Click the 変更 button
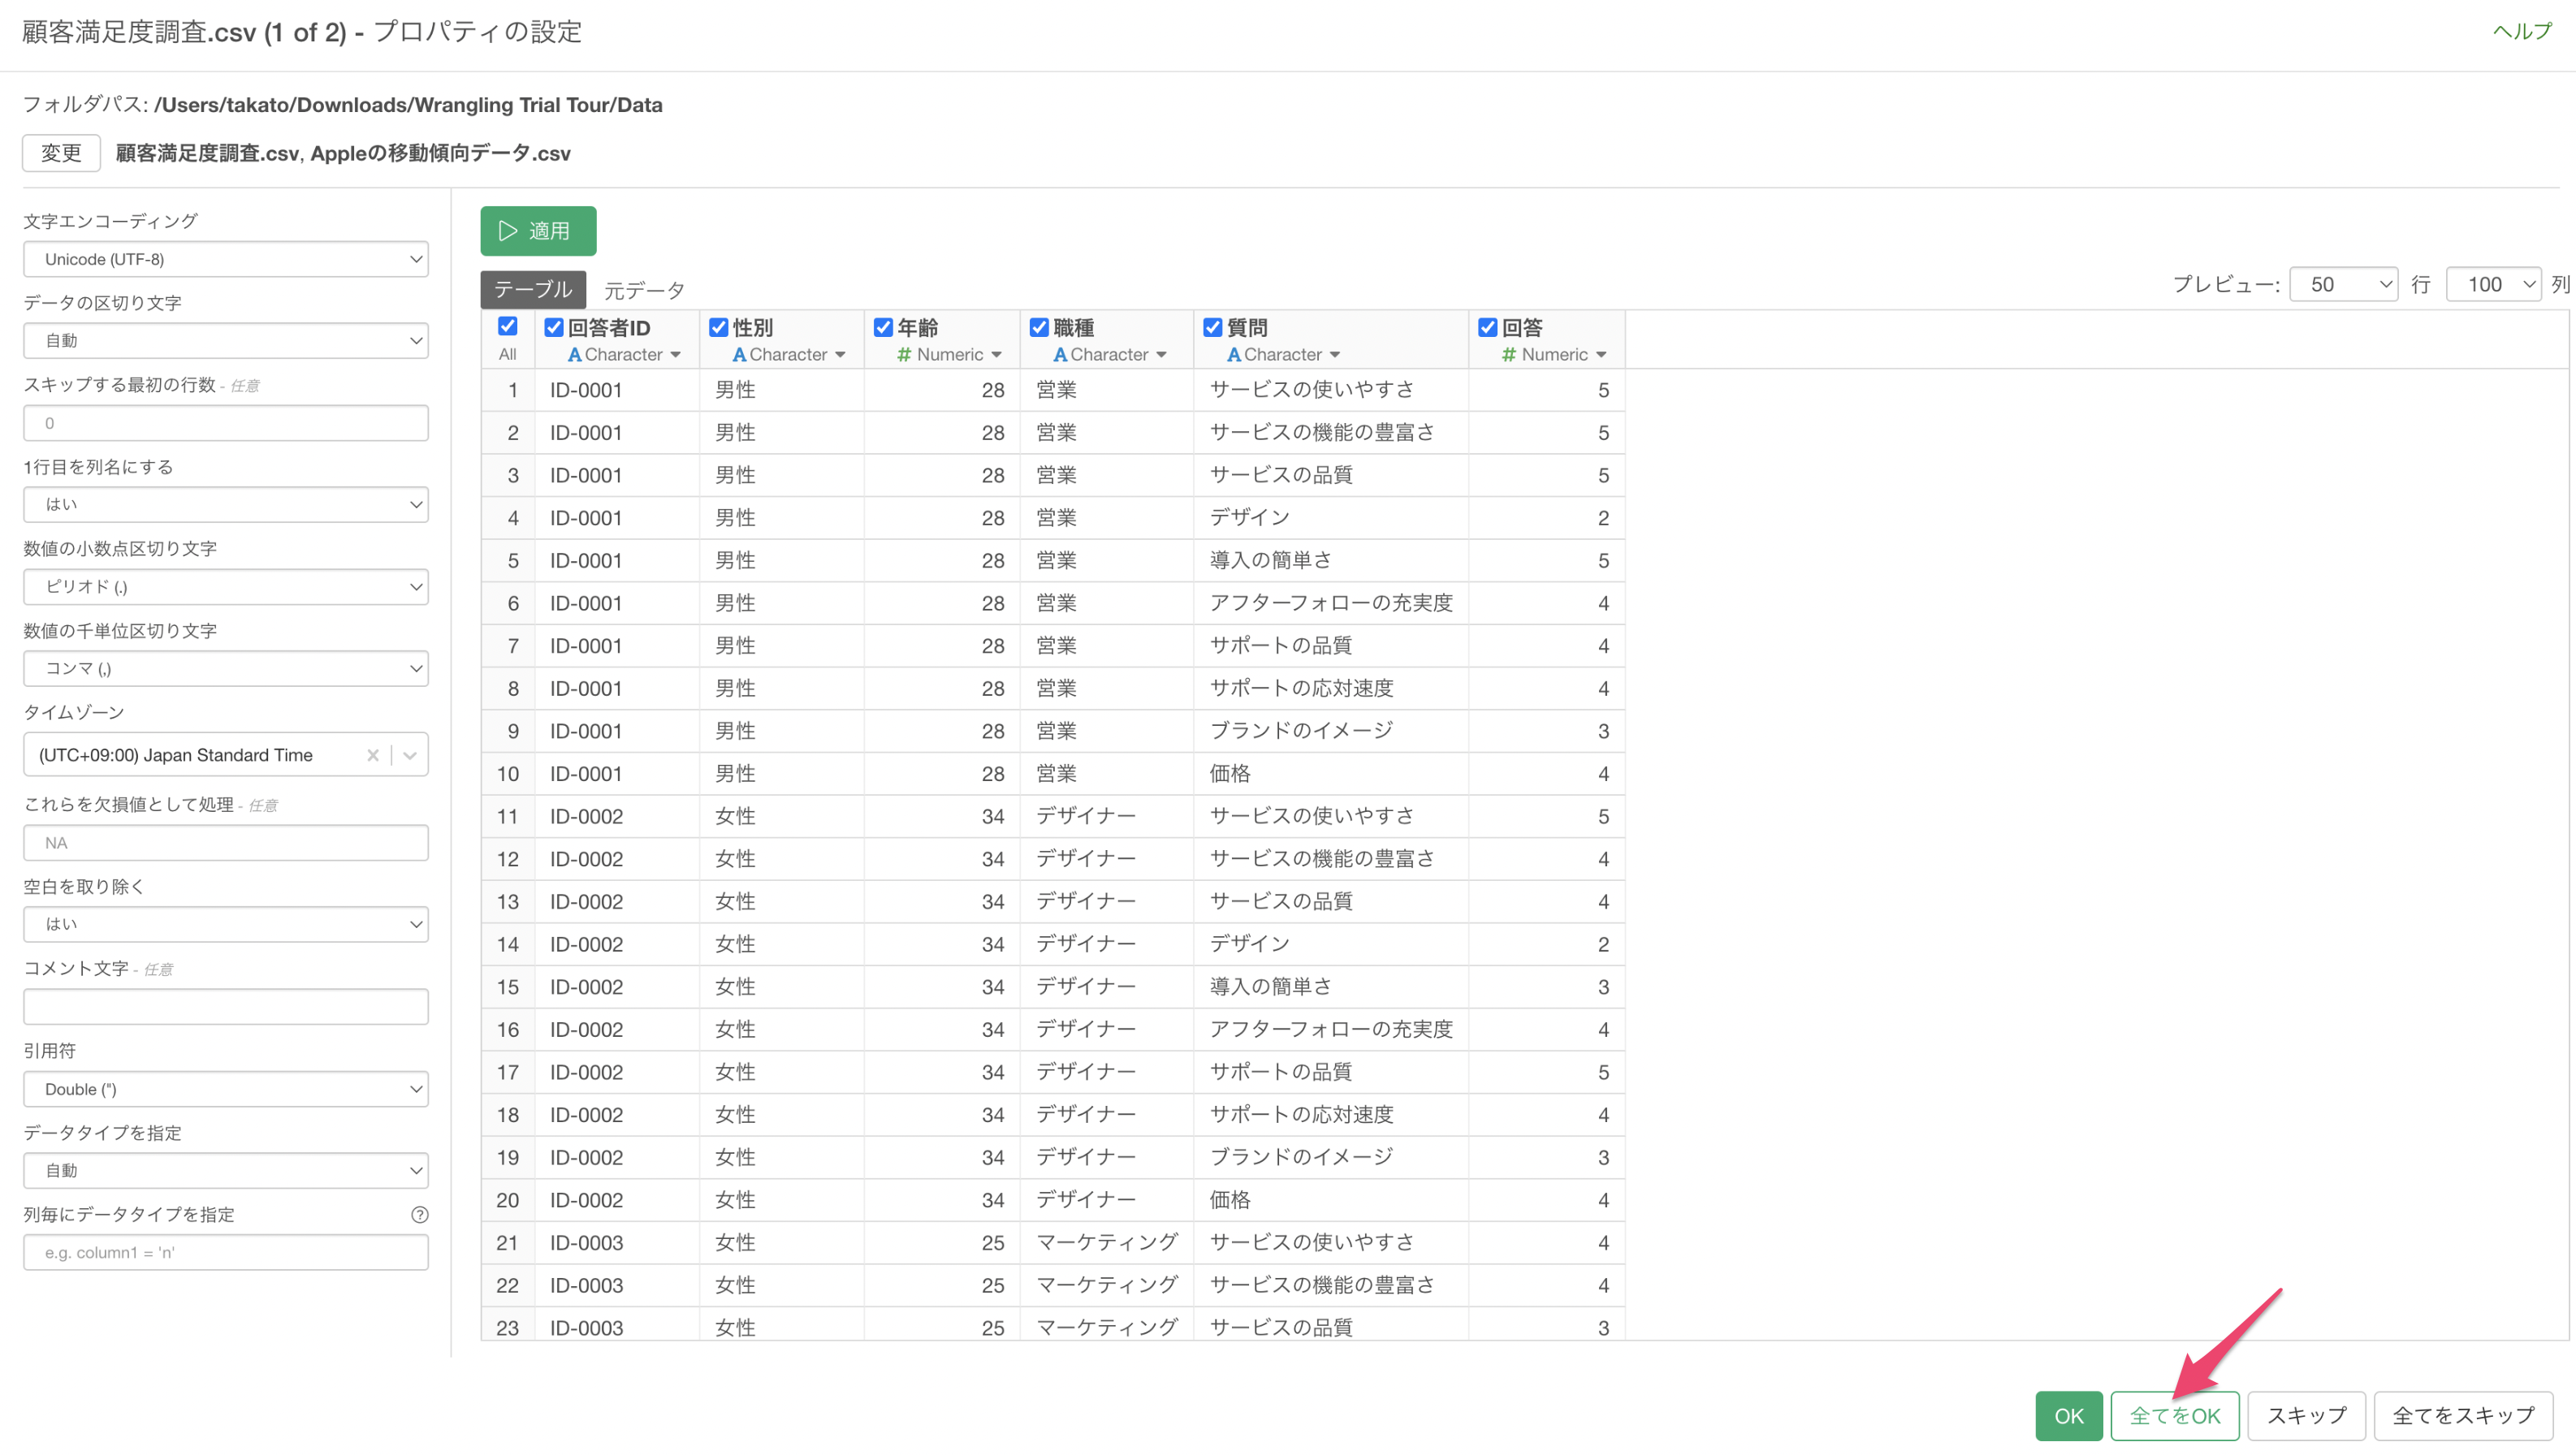2576x1455 pixels. pyautogui.click(x=61, y=153)
